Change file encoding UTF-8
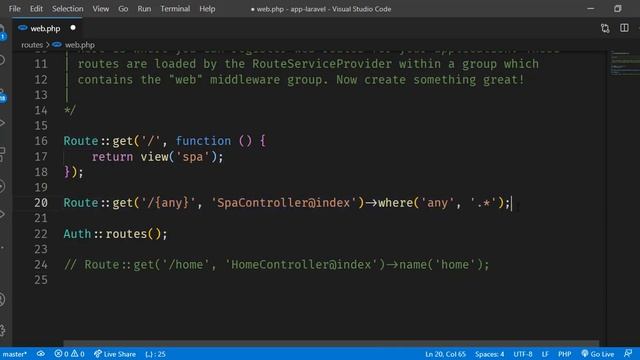The height and width of the screenshot is (360, 640). click(x=523, y=354)
